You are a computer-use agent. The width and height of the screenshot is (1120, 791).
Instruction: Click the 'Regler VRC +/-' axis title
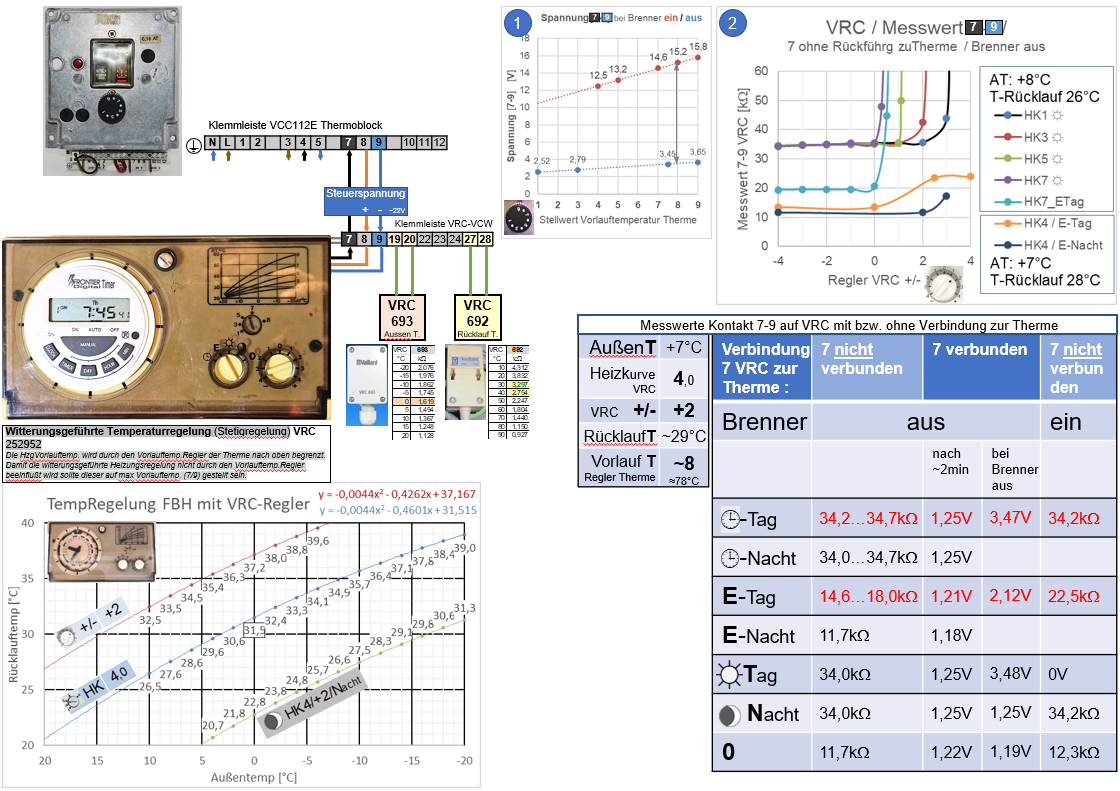tap(874, 280)
